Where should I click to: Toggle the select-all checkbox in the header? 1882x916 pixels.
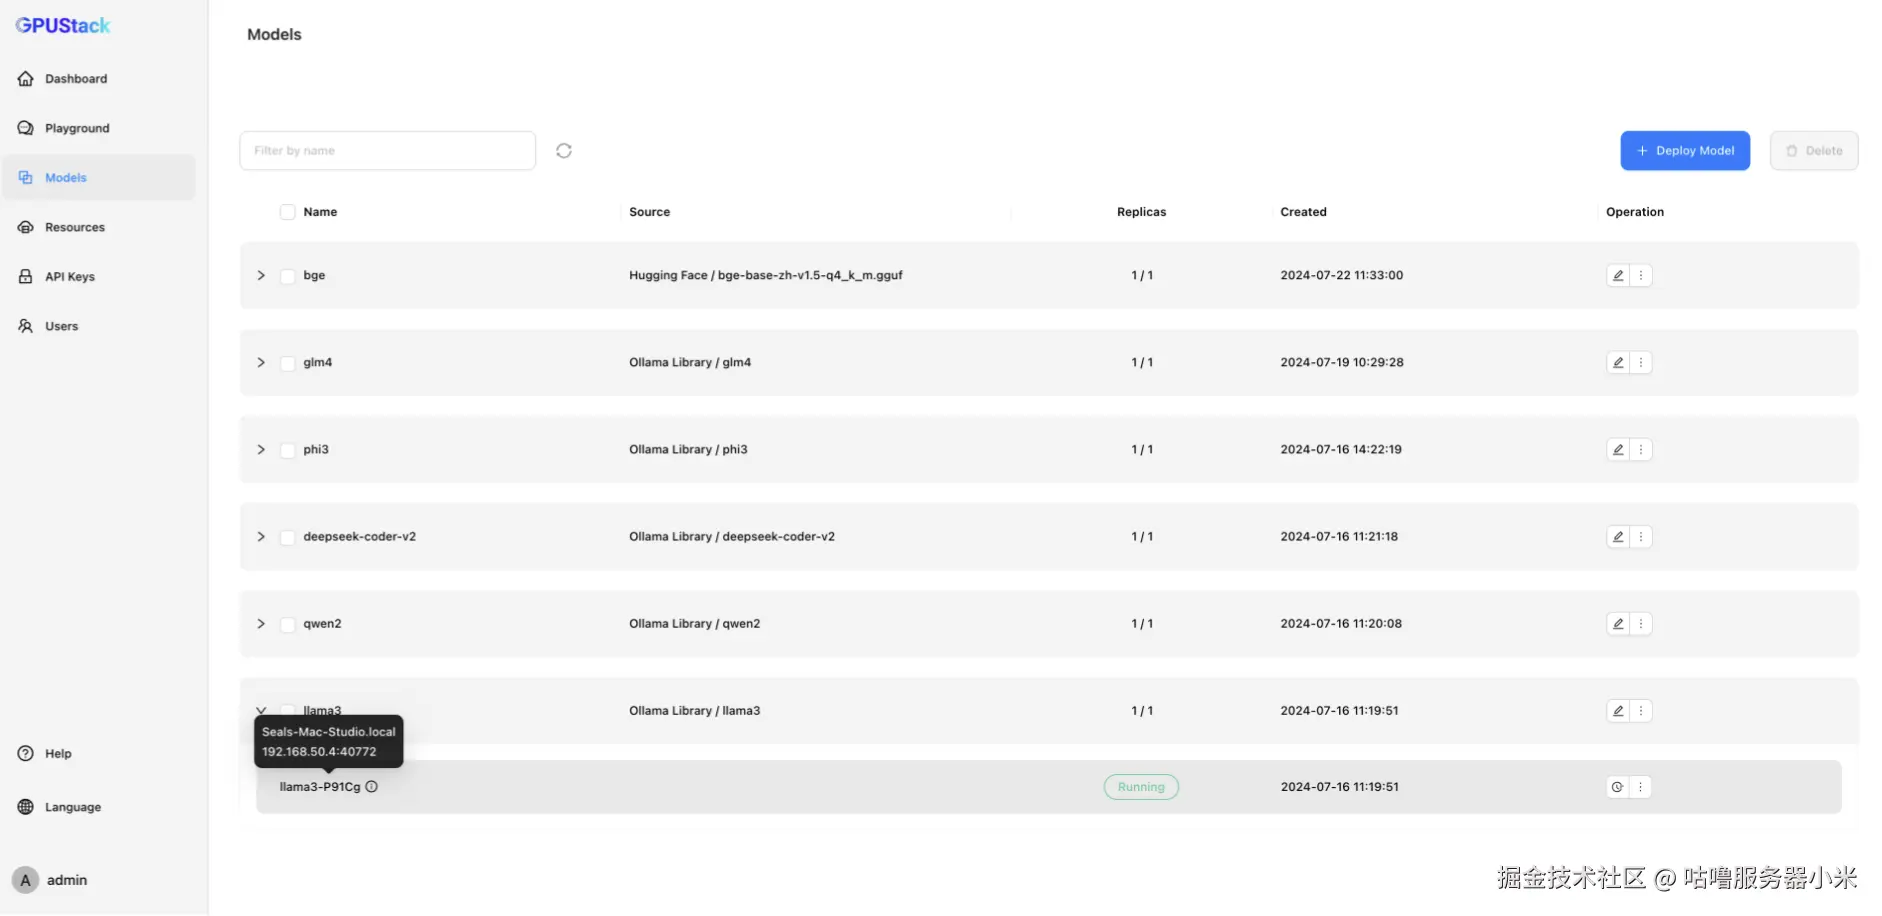click(x=288, y=212)
